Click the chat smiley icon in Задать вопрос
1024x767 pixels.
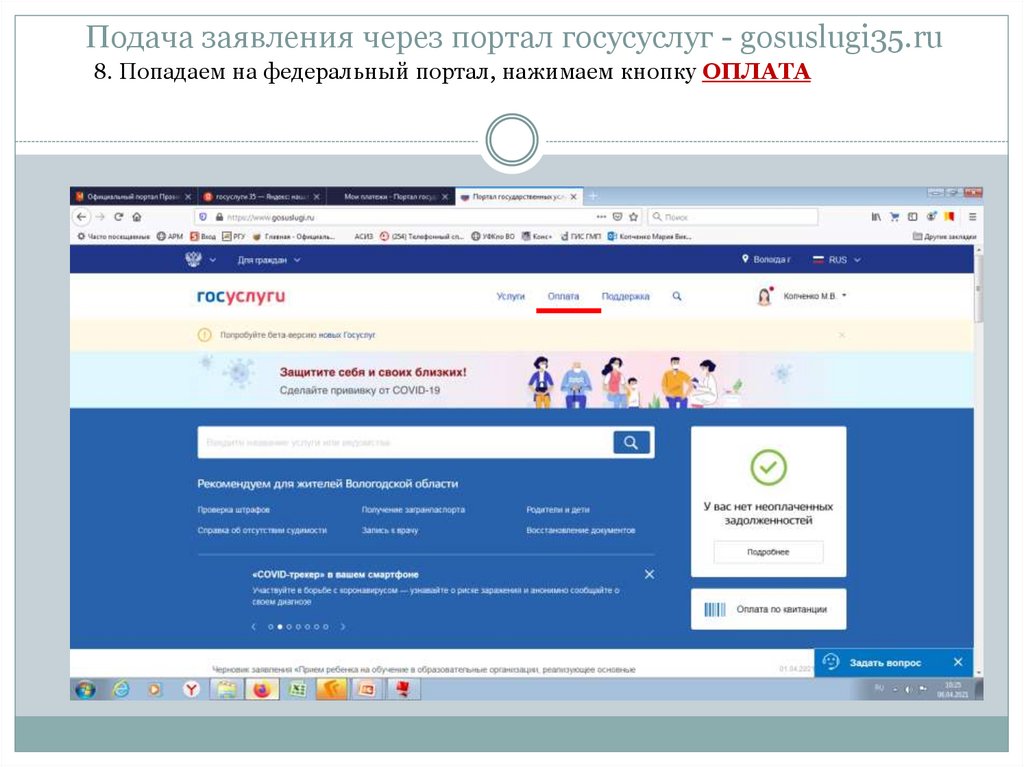[831, 662]
